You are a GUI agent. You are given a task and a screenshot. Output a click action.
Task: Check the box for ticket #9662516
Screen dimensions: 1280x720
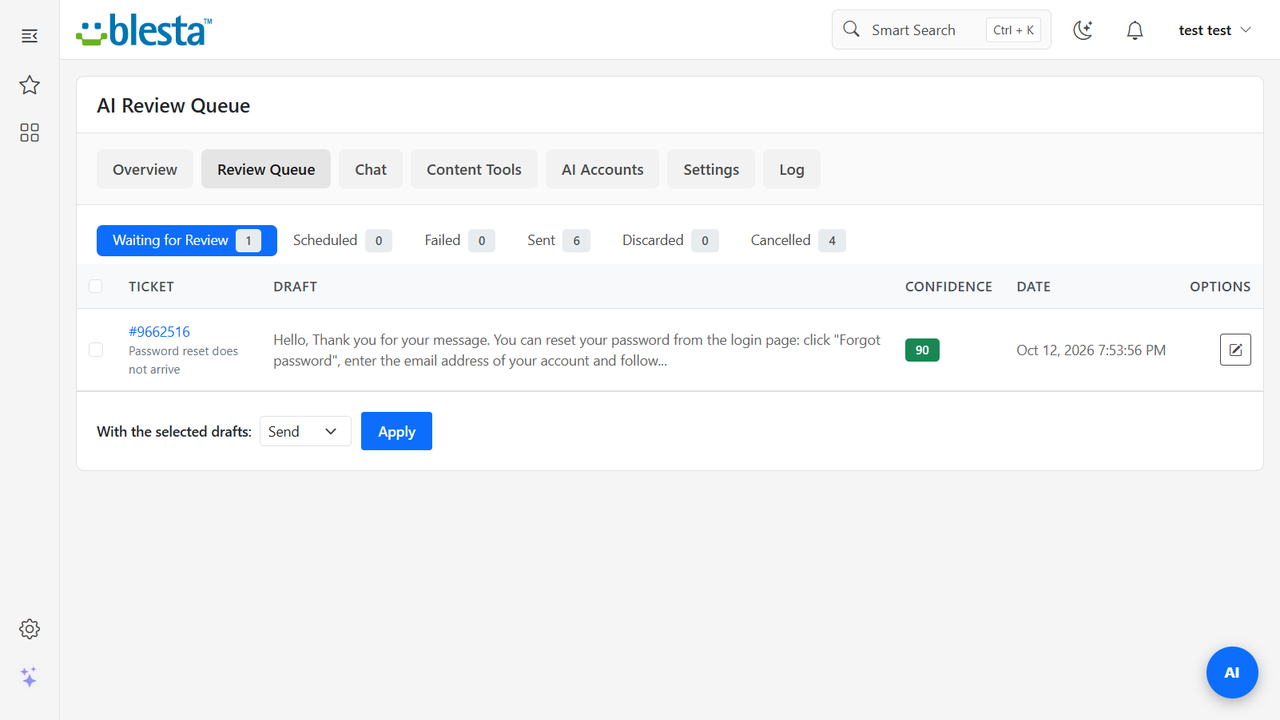point(96,350)
